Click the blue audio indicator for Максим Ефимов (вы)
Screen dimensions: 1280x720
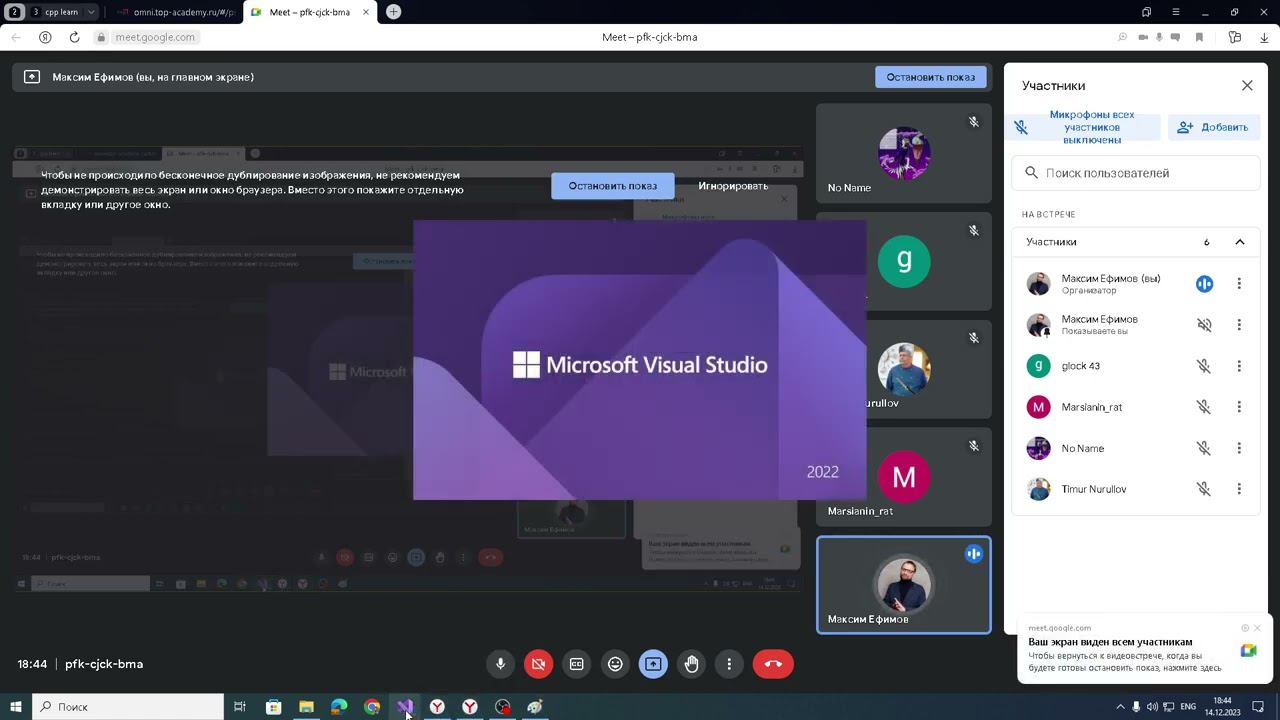(1204, 284)
